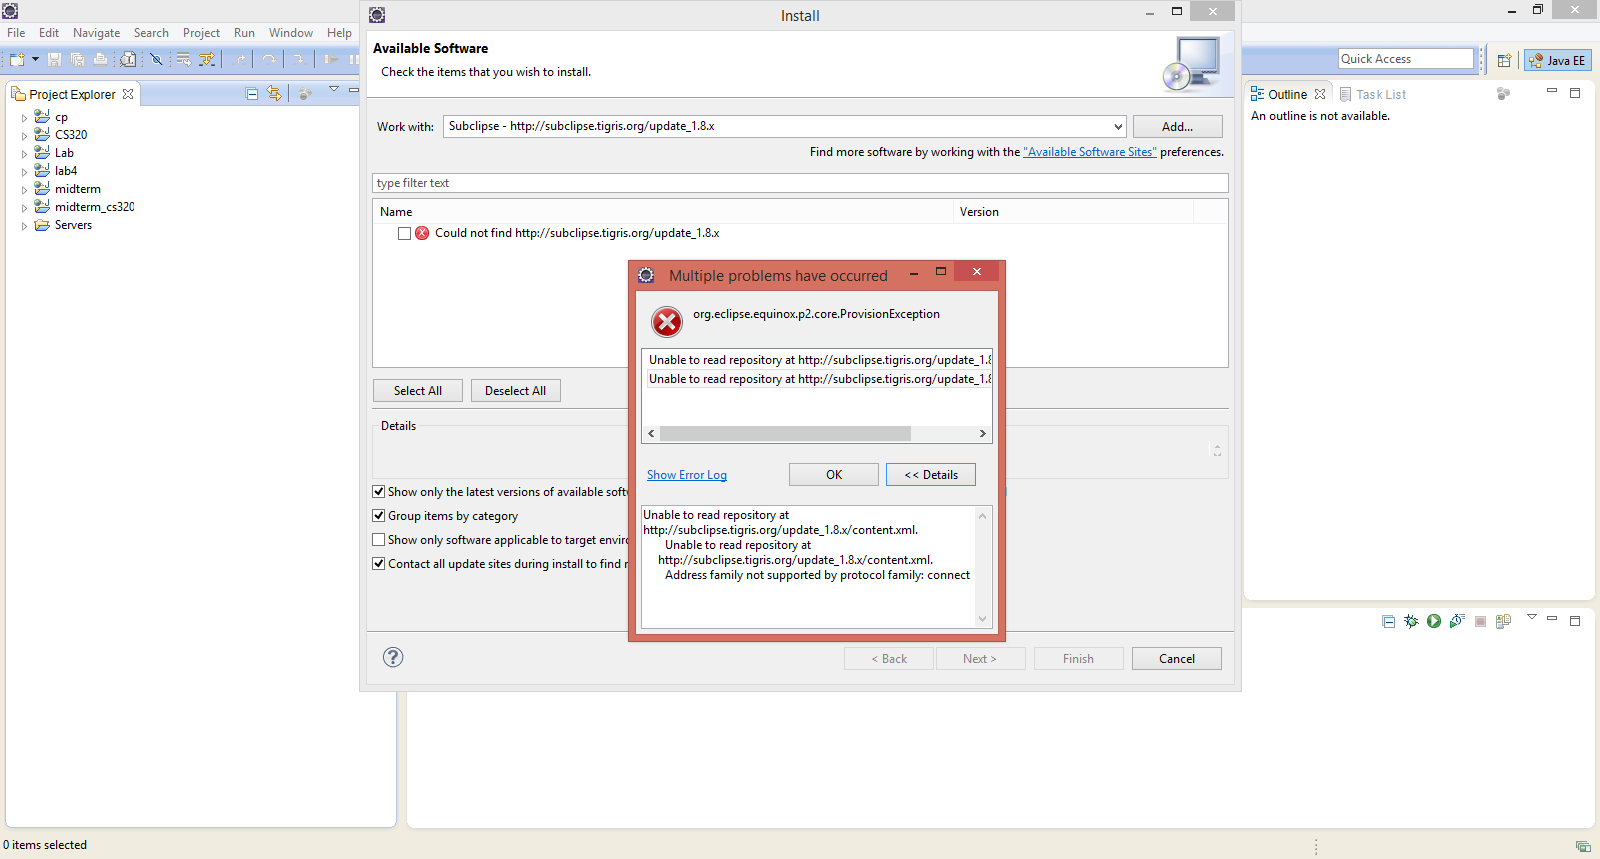1600x859 pixels.
Task: Expand the CS320 project node
Action: (x=25, y=136)
